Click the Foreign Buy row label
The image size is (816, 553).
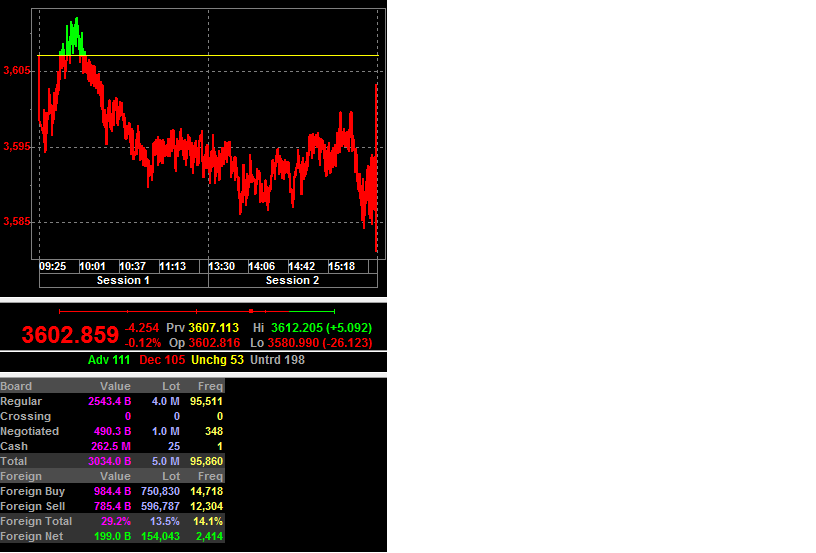(33, 492)
